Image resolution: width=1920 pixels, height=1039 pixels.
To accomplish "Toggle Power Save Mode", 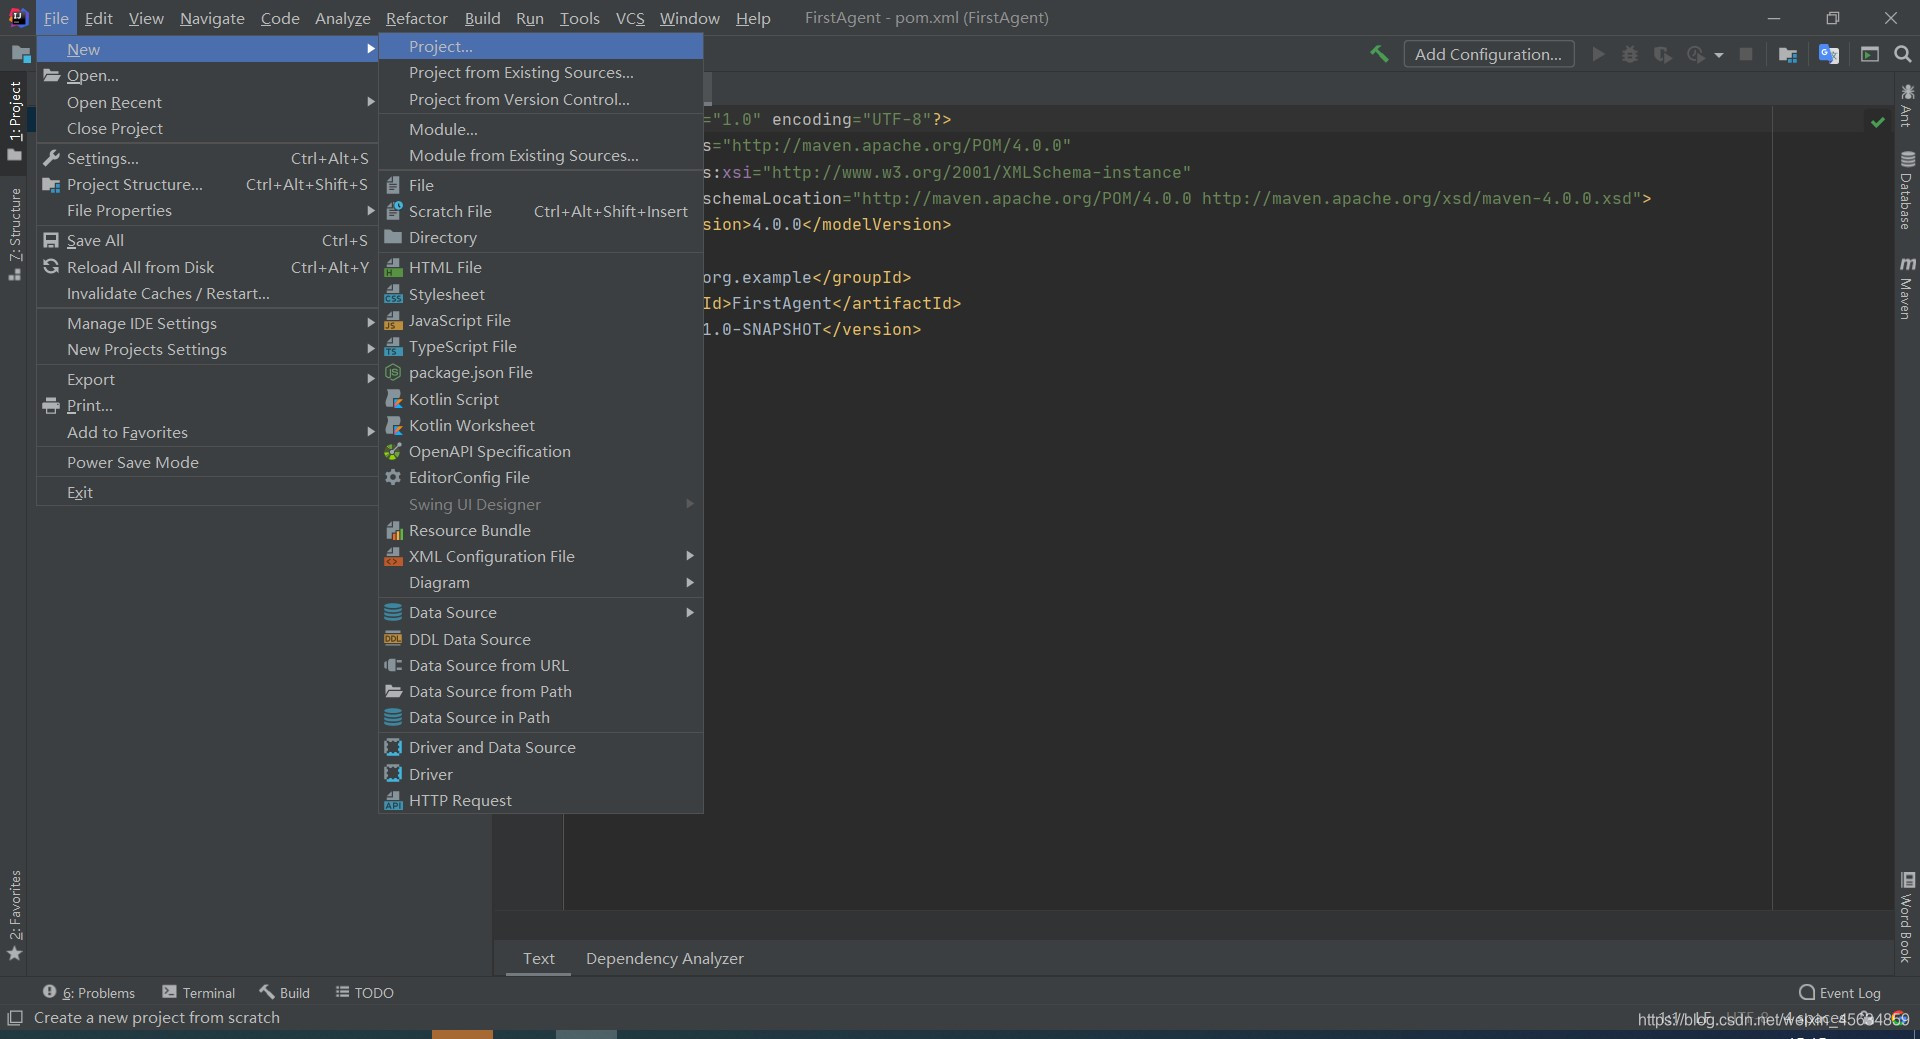I will [207, 462].
